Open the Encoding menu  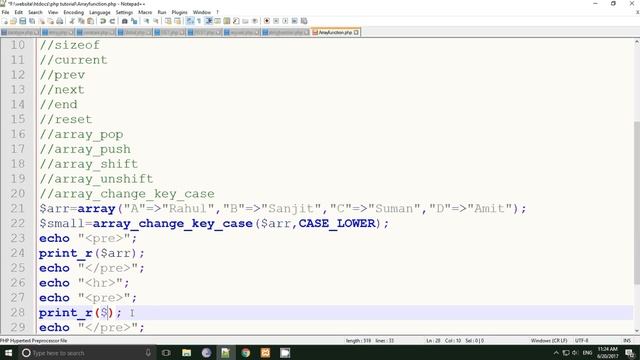click(x=73, y=12)
